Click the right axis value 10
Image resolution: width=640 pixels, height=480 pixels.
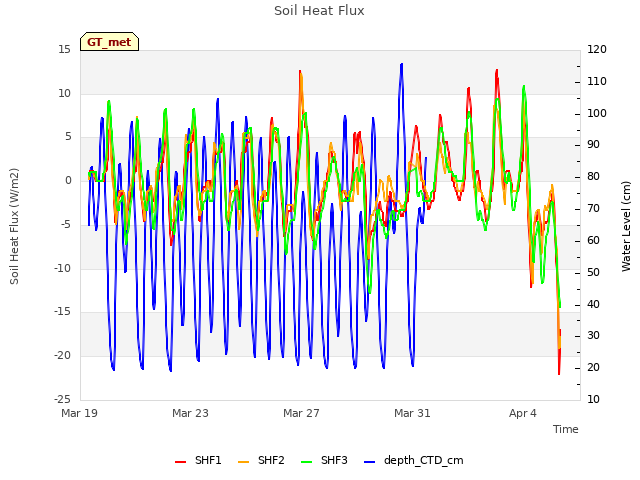click(593, 400)
